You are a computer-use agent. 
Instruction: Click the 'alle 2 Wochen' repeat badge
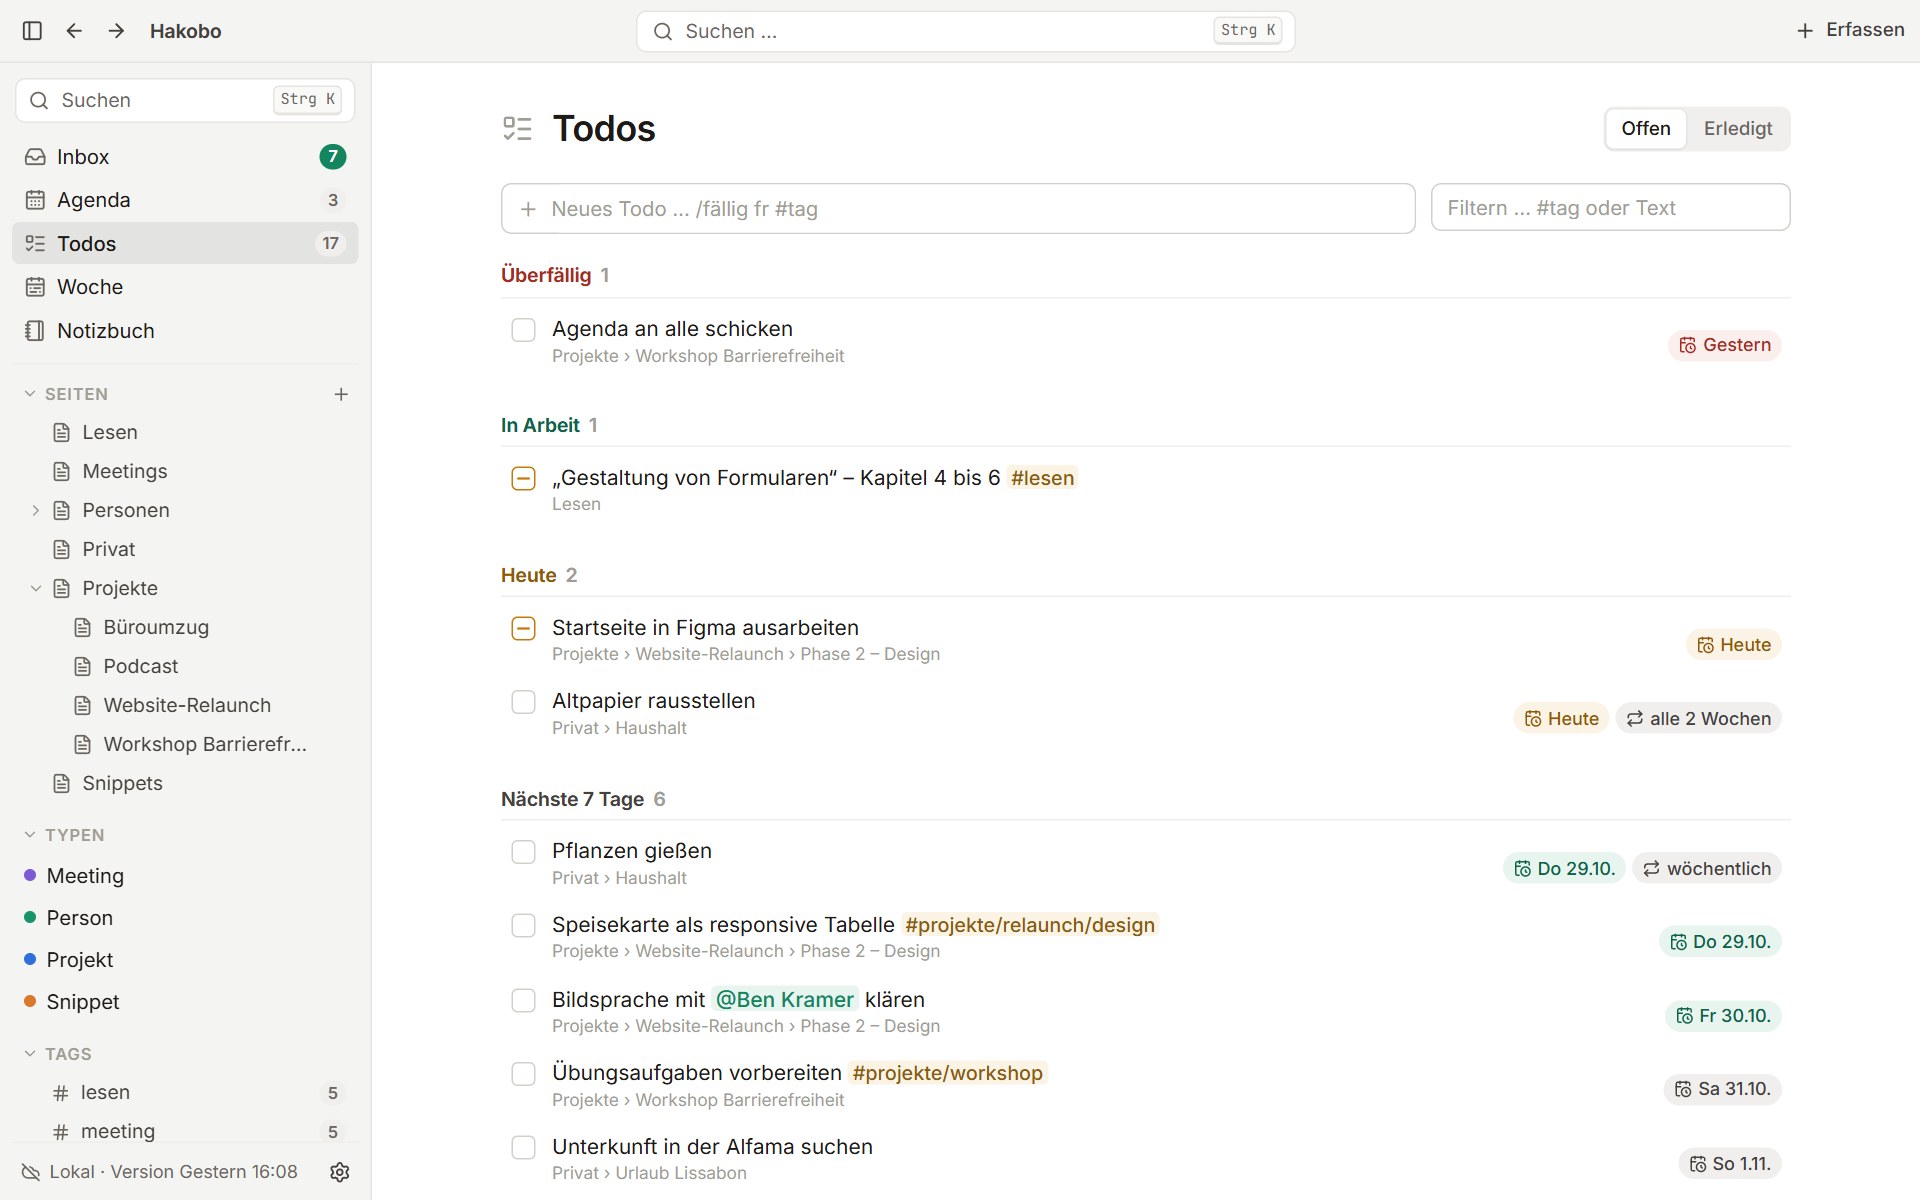click(x=1698, y=719)
